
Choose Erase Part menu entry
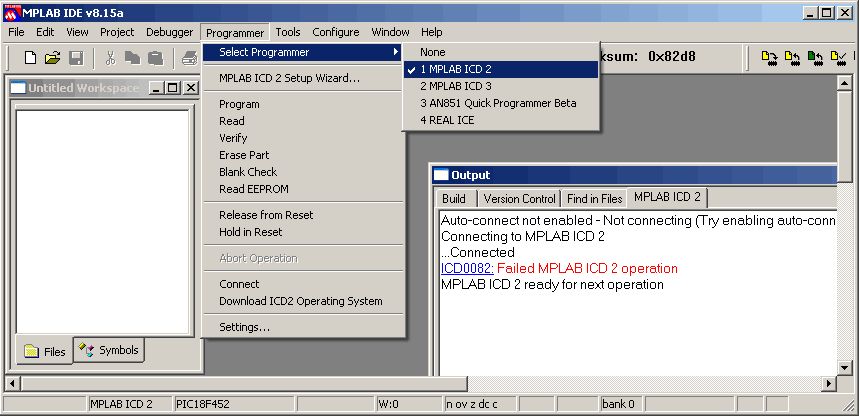pyautogui.click(x=303, y=155)
